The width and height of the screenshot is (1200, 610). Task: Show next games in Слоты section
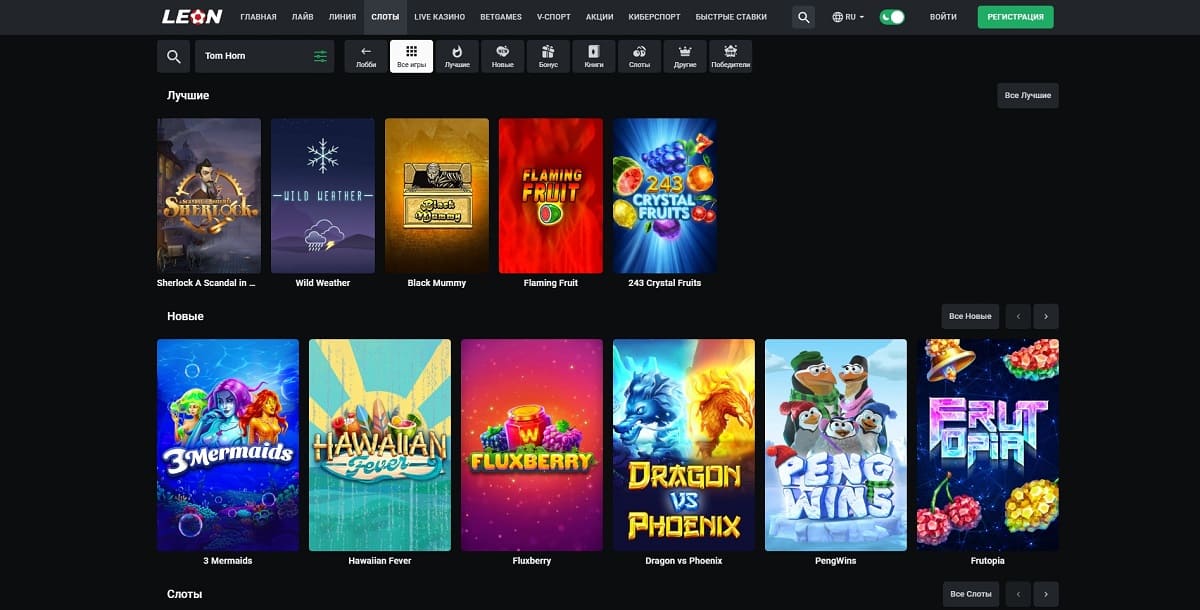tap(1046, 594)
